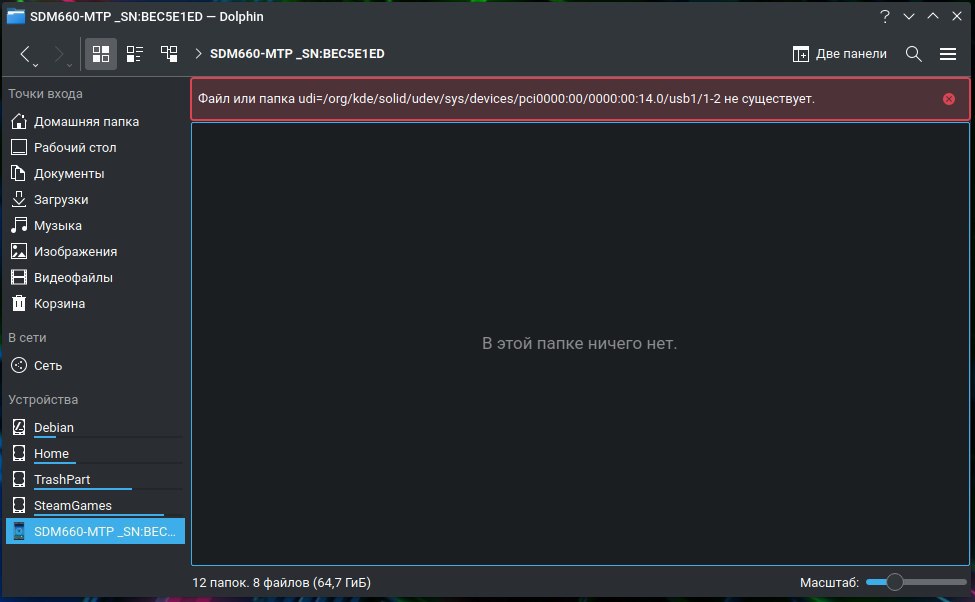Expand the breadcrumb path chevron
The height and width of the screenshot is (602, 975).
point(198,53)
